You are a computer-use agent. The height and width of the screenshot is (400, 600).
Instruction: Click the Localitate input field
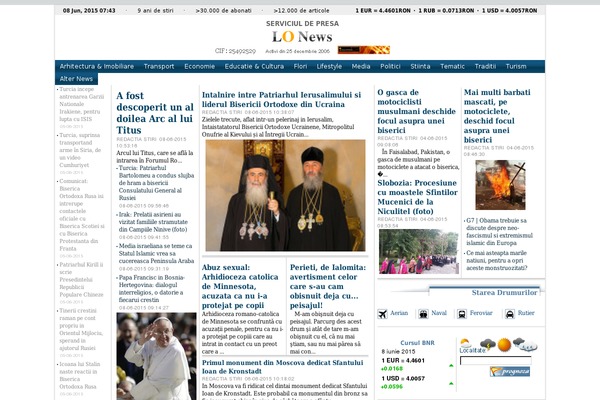496,360
